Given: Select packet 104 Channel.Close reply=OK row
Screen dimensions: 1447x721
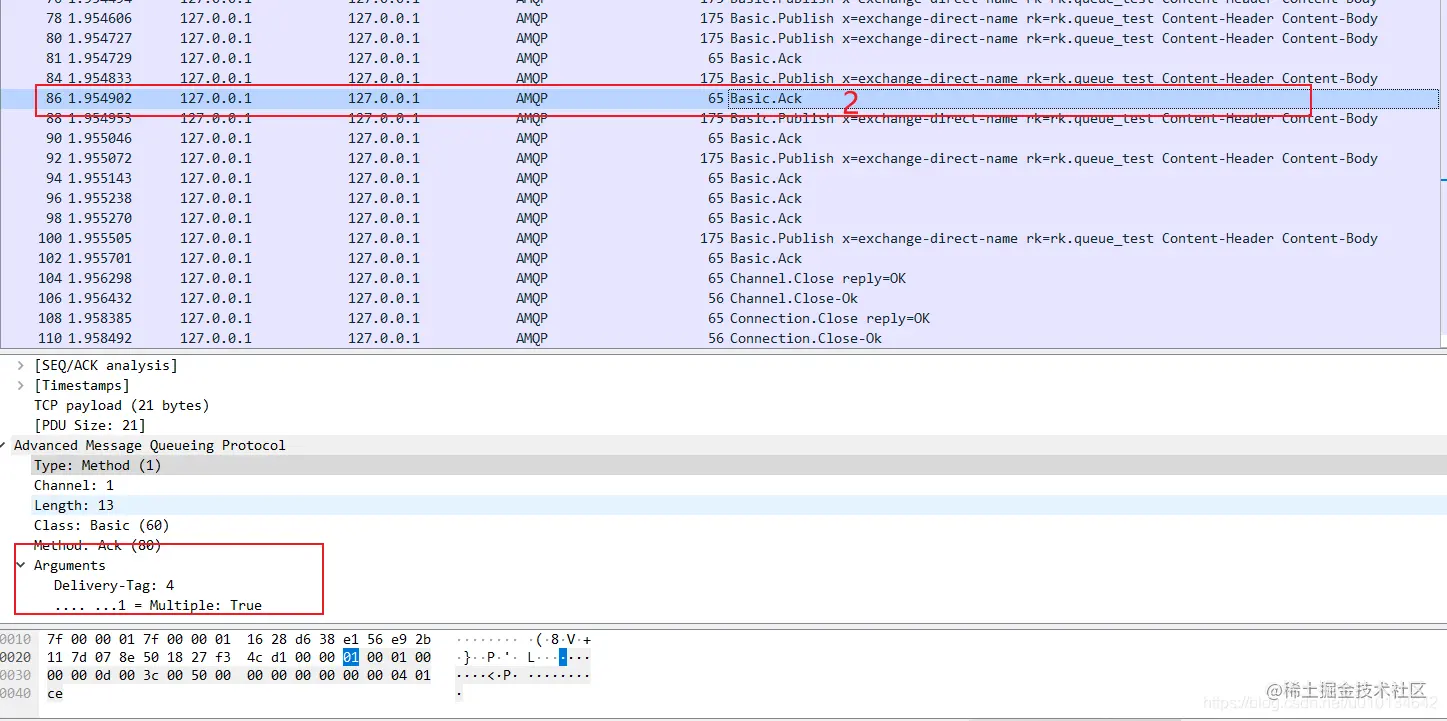Looking at the screenshot, I should [x=720, y=278].
